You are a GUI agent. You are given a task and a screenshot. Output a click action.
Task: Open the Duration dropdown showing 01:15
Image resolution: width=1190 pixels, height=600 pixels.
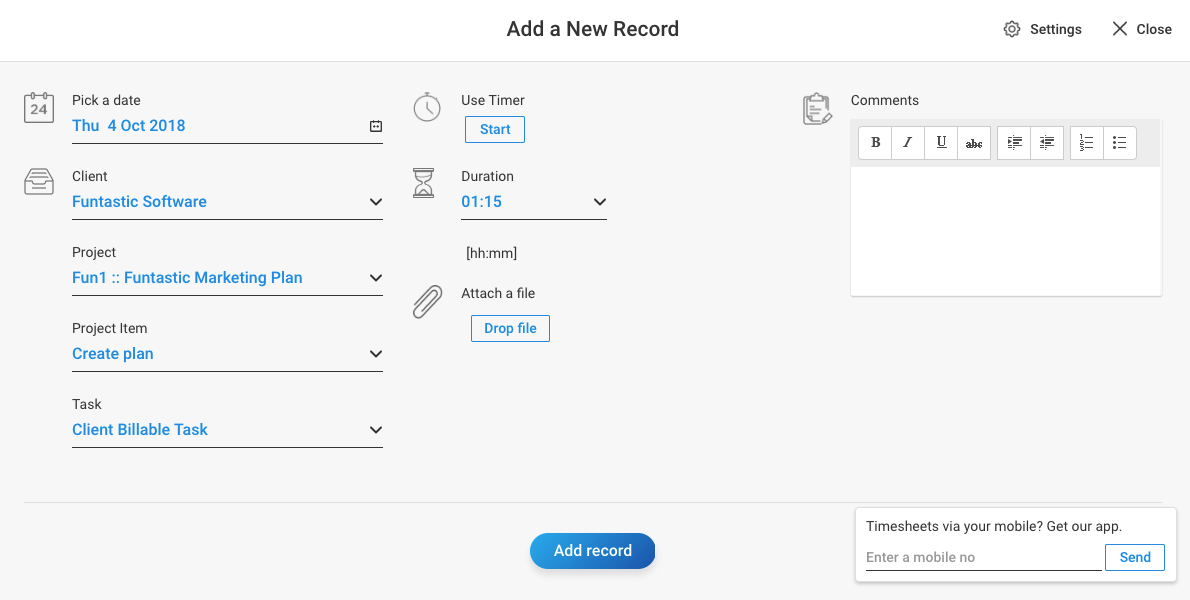534,202
